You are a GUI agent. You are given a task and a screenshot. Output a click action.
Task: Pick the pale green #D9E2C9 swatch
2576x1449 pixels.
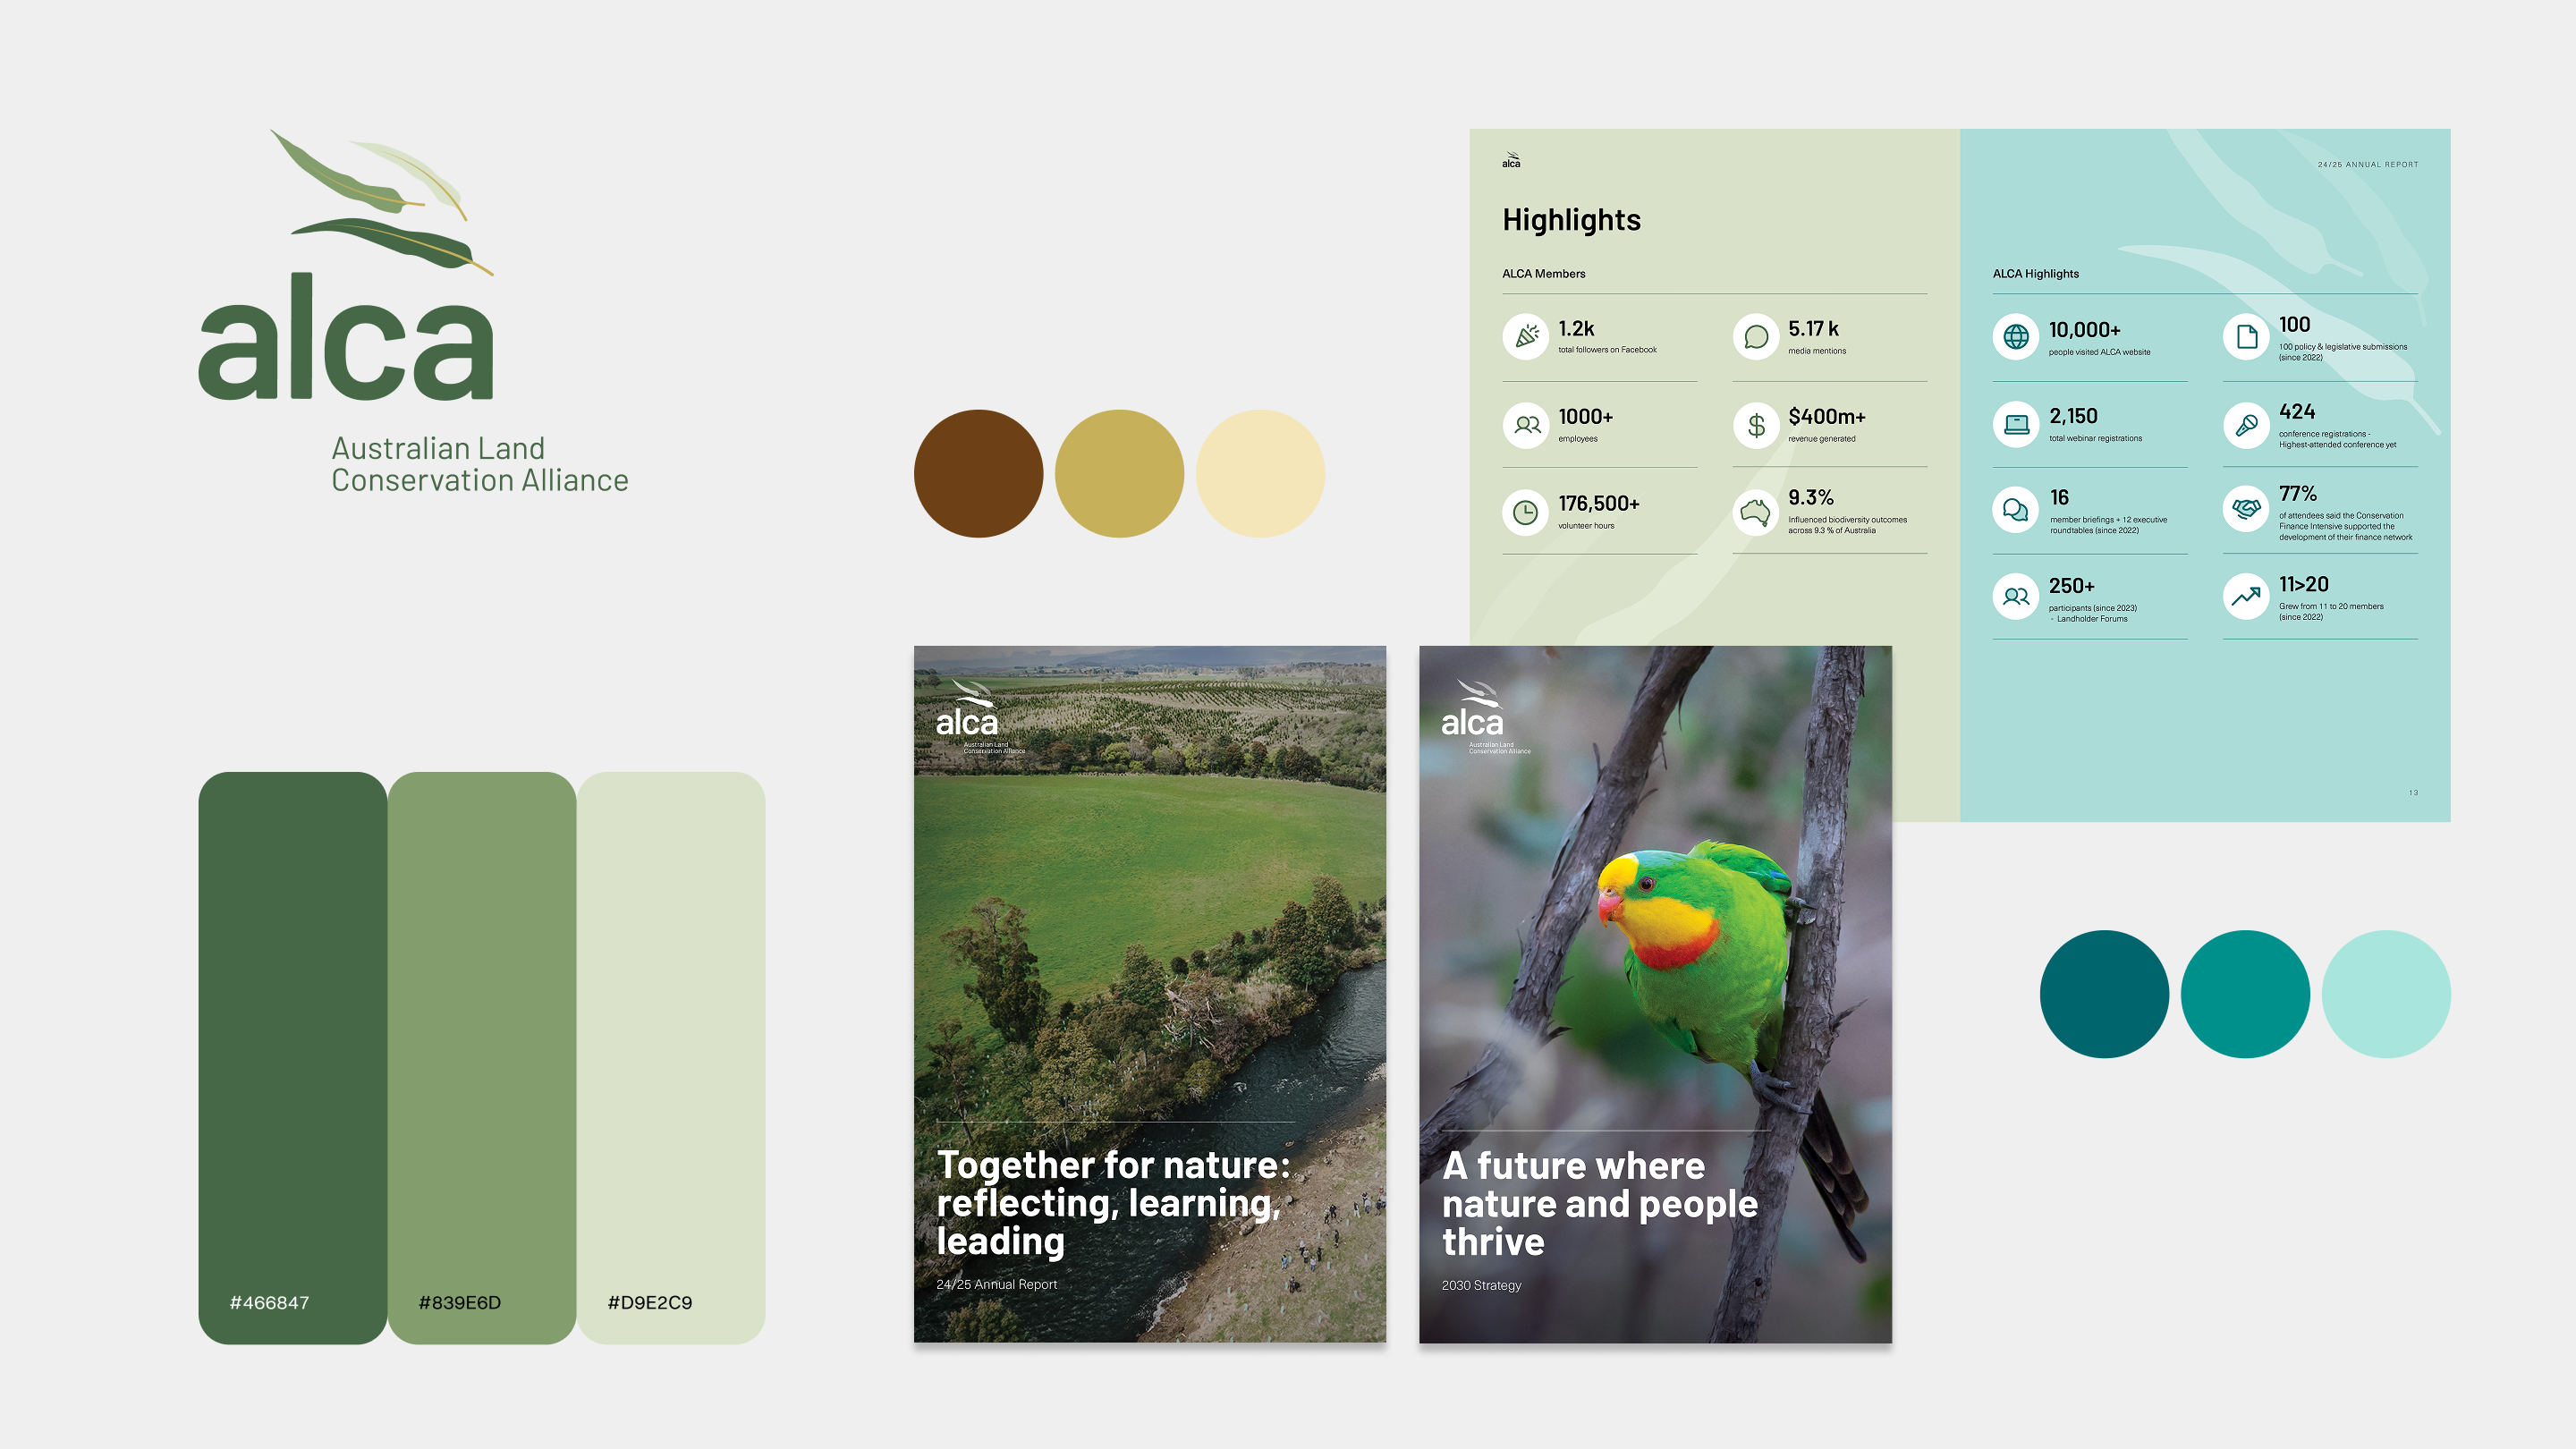coord(670,1056)
